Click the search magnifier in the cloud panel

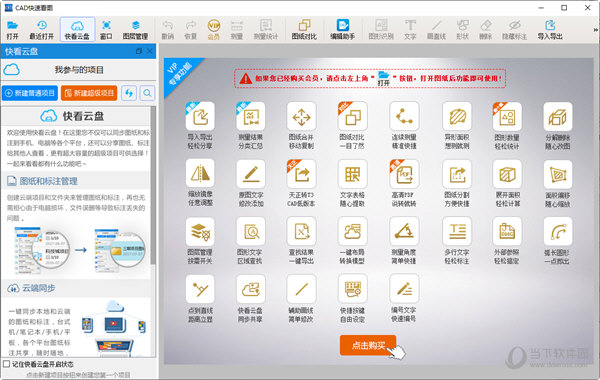click(x=147, y=93)
